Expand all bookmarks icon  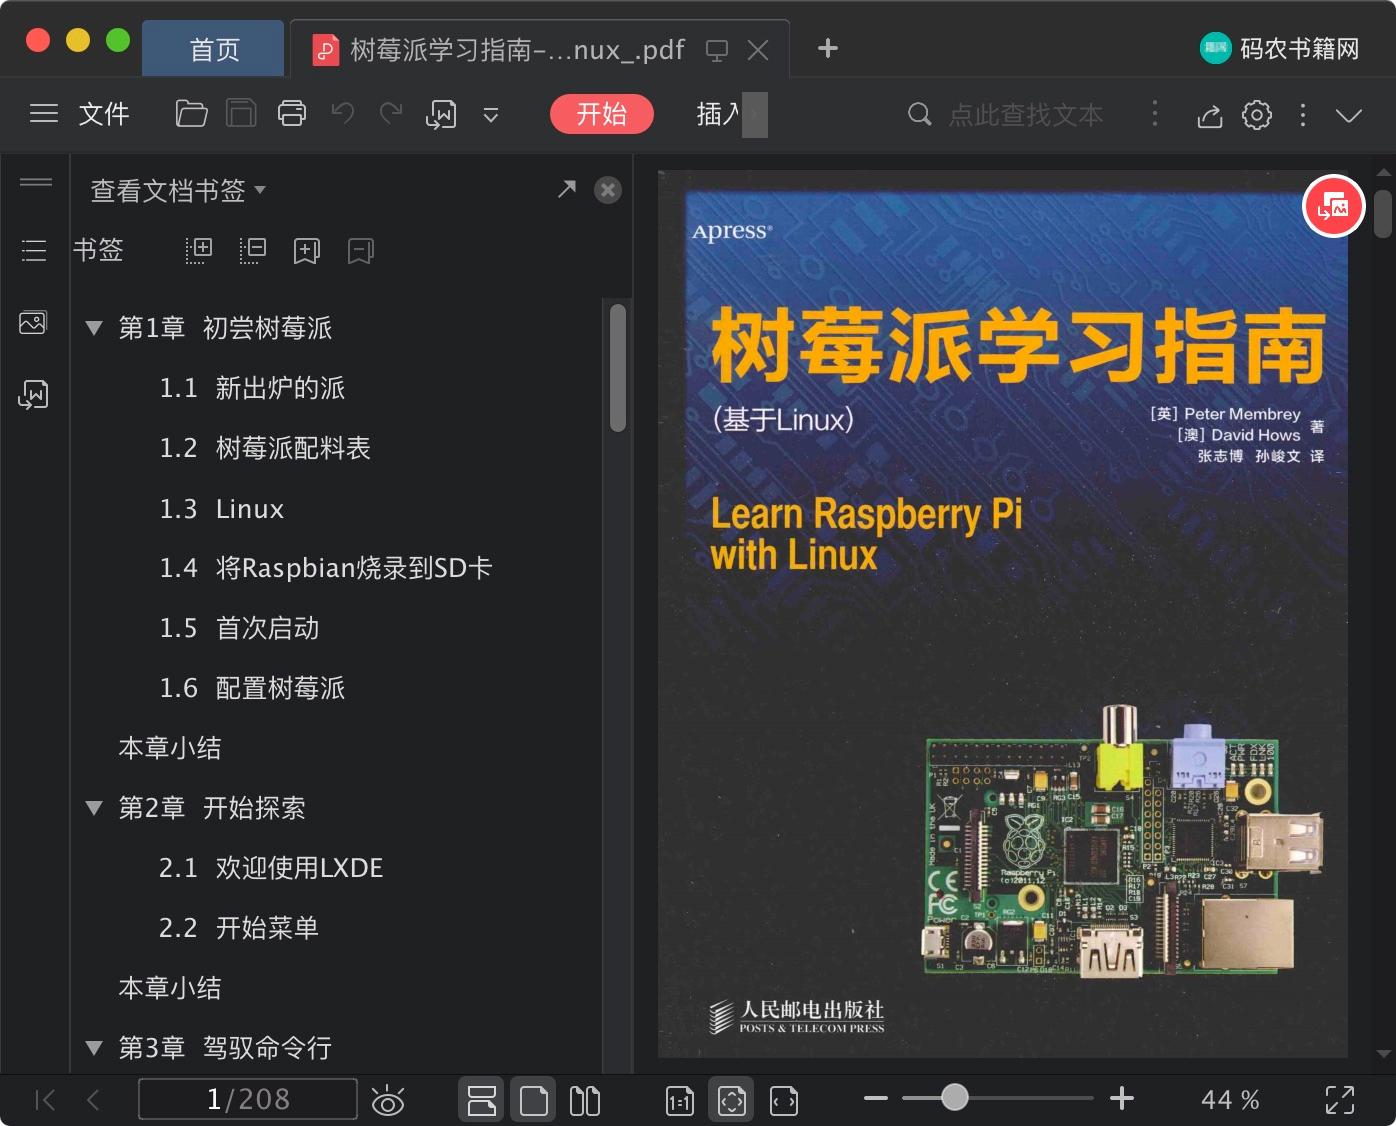click(x=199, y=250)
